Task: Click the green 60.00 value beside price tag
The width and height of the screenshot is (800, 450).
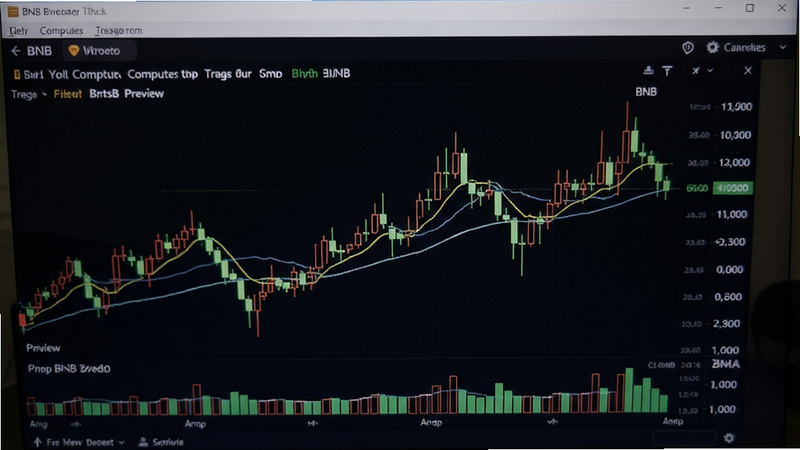Action: pos(697,188)
